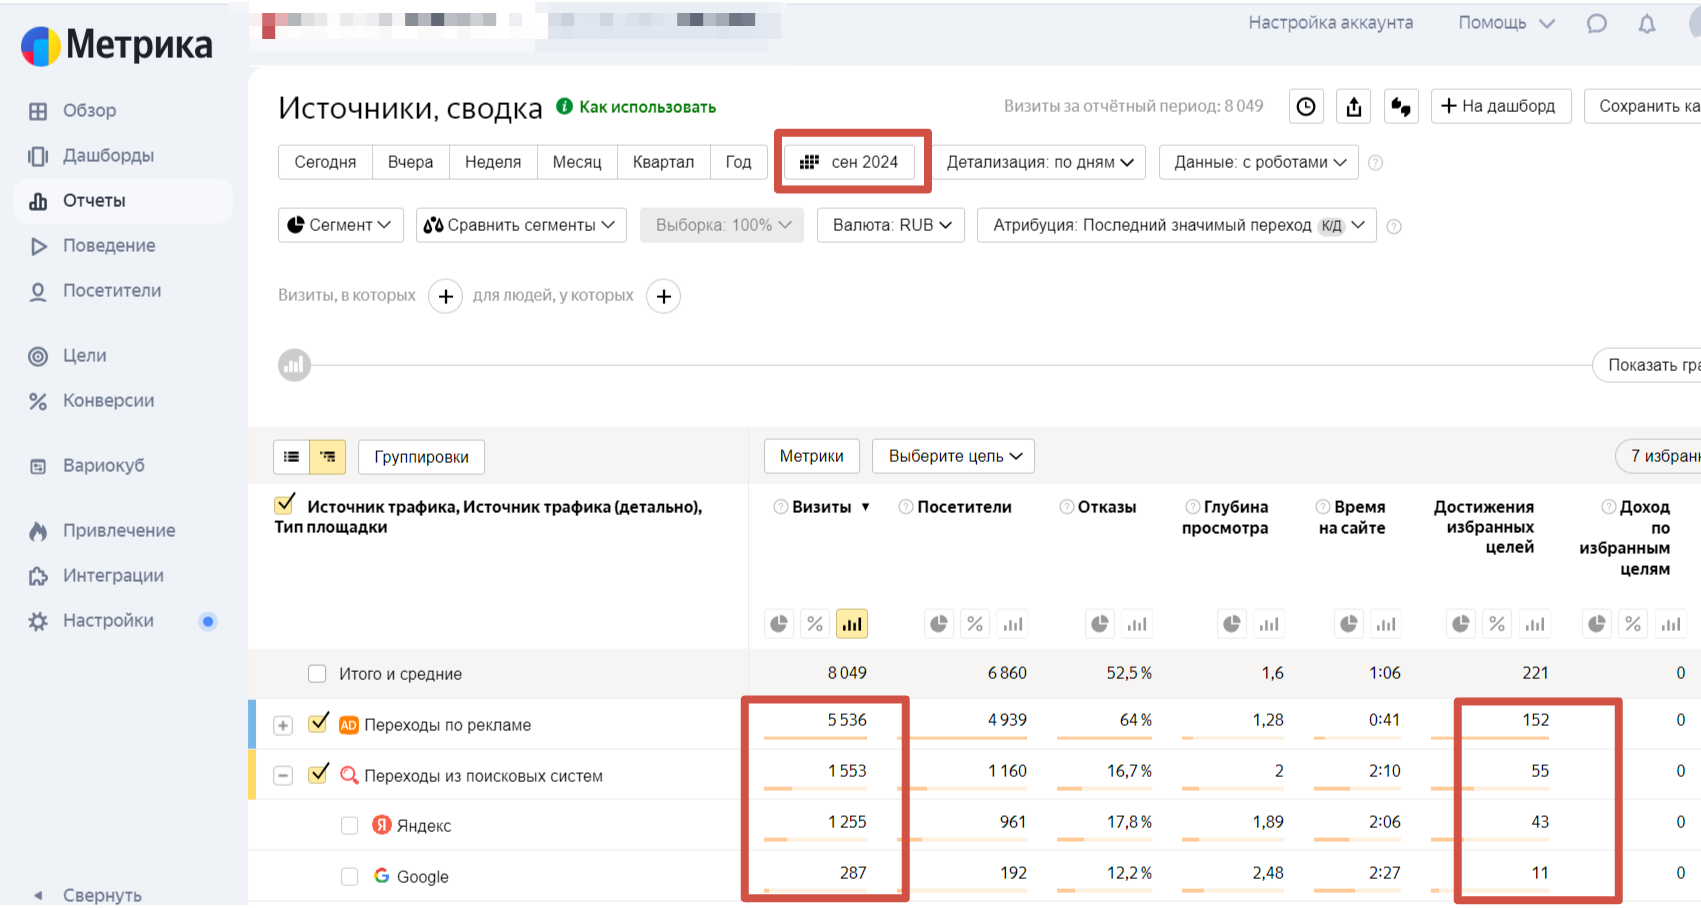Uncheck the Переходы по рекламе checkbox
Screen dimensions: 1701x908
(x=319, y=723)
